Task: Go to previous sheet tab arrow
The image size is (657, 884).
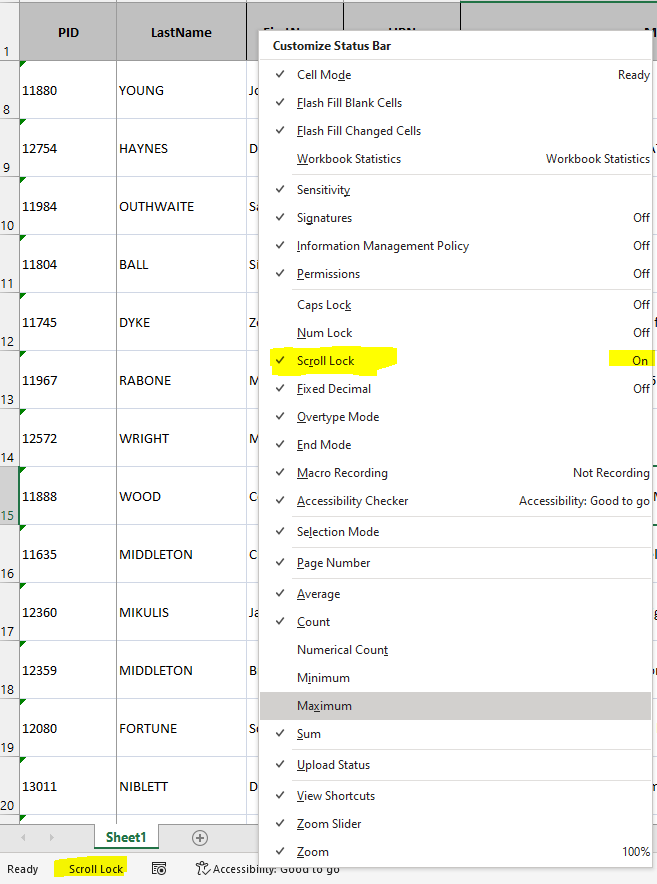Action: click(23, 838)
